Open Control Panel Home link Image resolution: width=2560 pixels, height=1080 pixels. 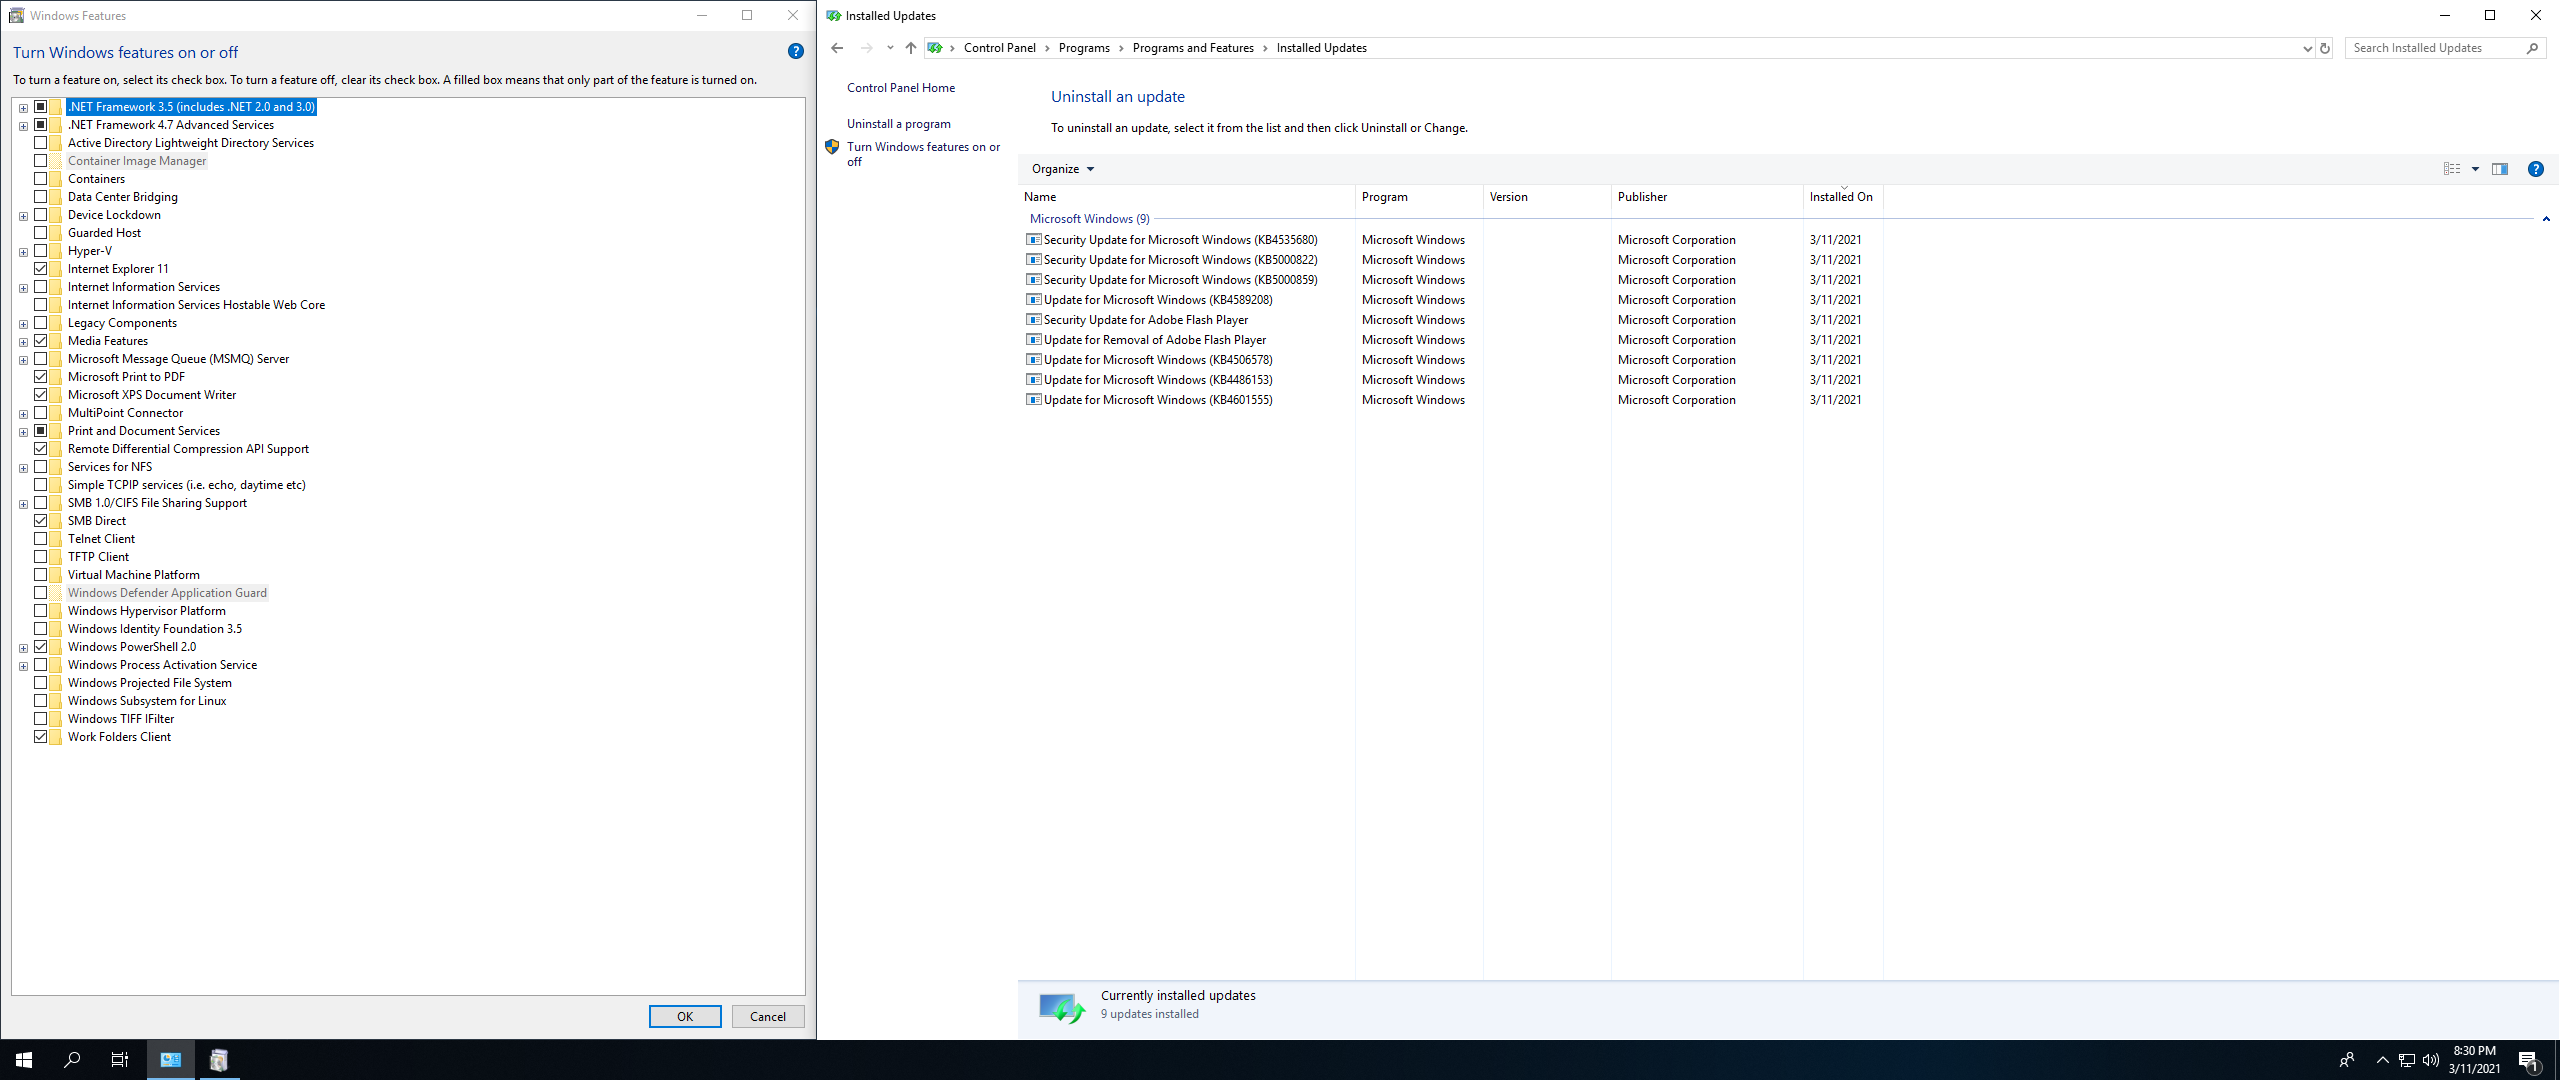(x=901, y=88)
